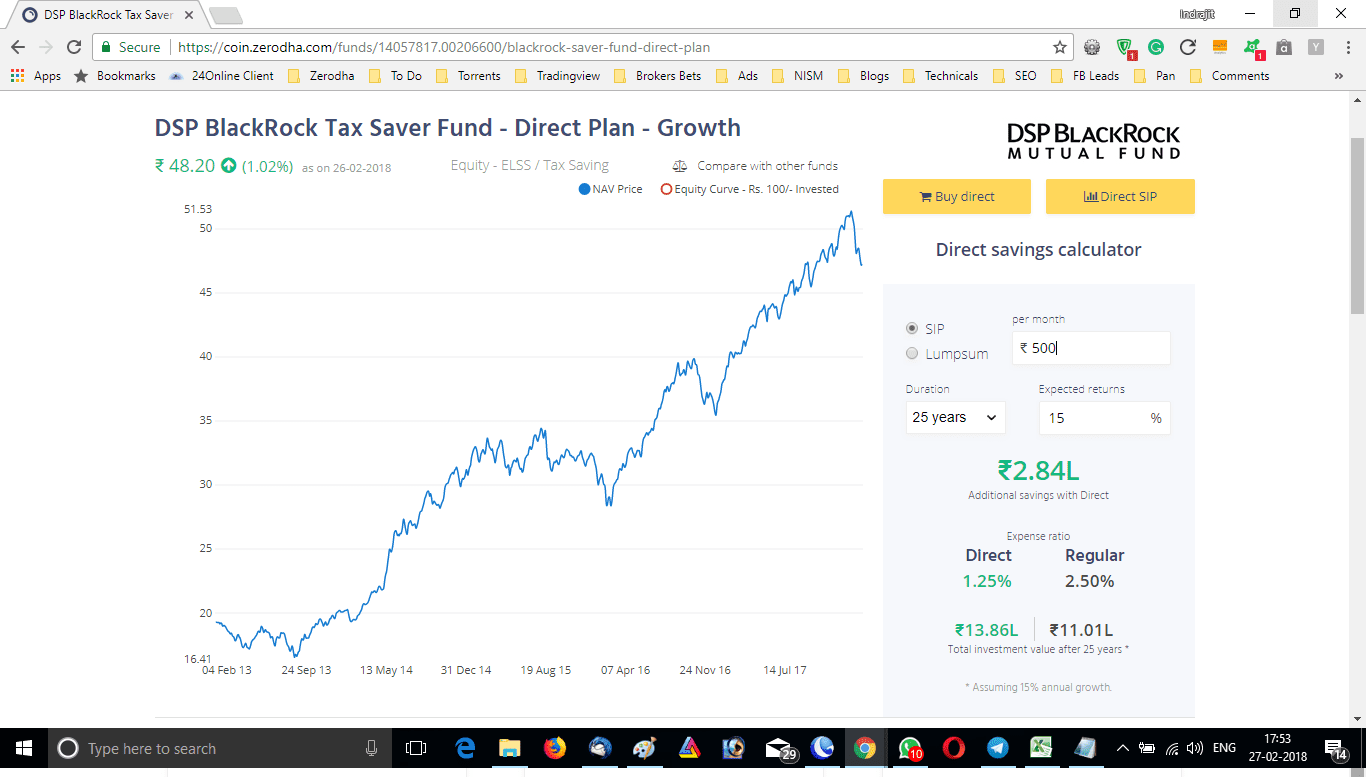Image resolution: width=1366 pixels, height=777 pixels.
Task: Open File Explorer from the taskbar
Action: [509, 748]
